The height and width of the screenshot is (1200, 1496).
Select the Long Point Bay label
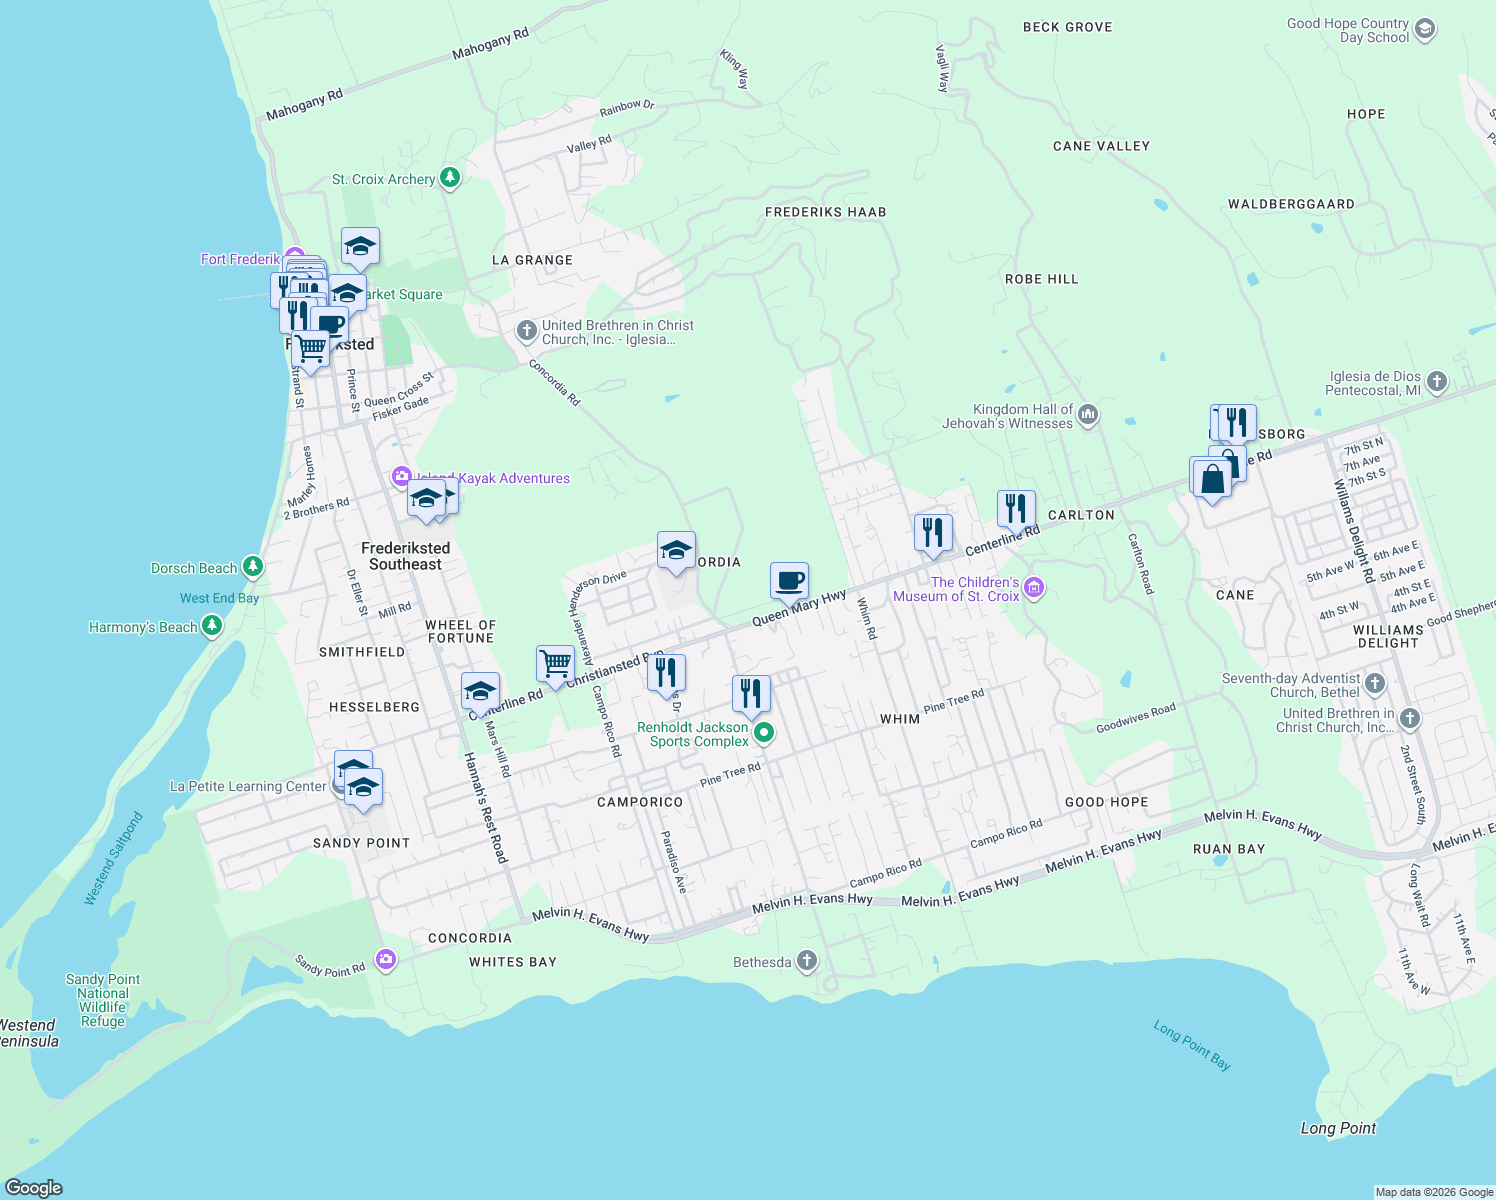tap(1192, 1045)
